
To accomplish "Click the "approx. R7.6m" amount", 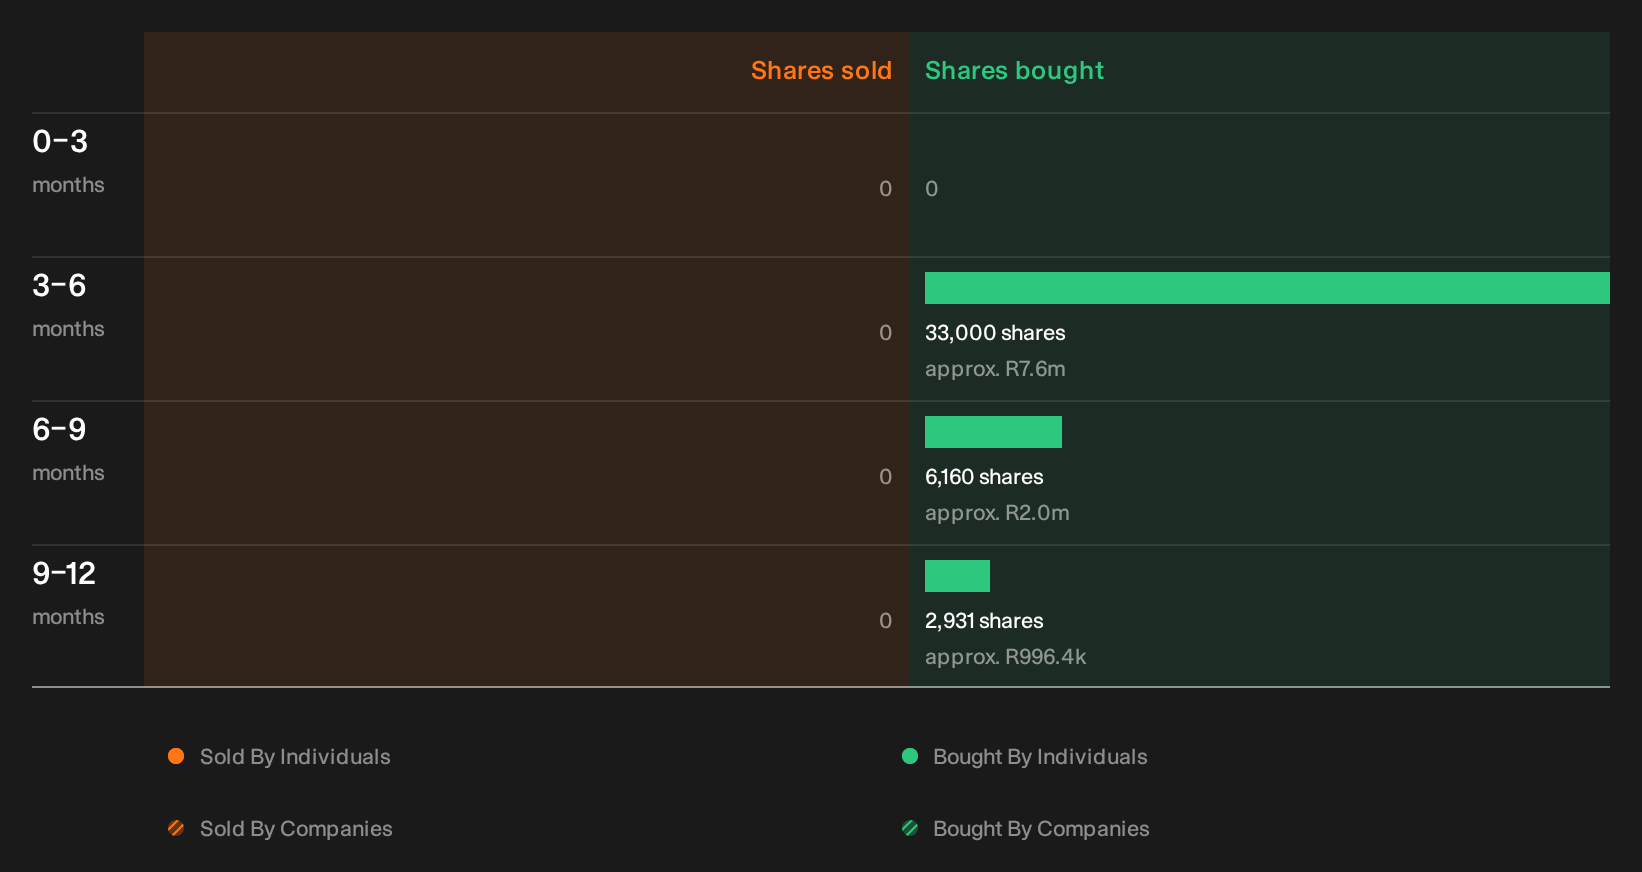I will [x=995, y=369].
